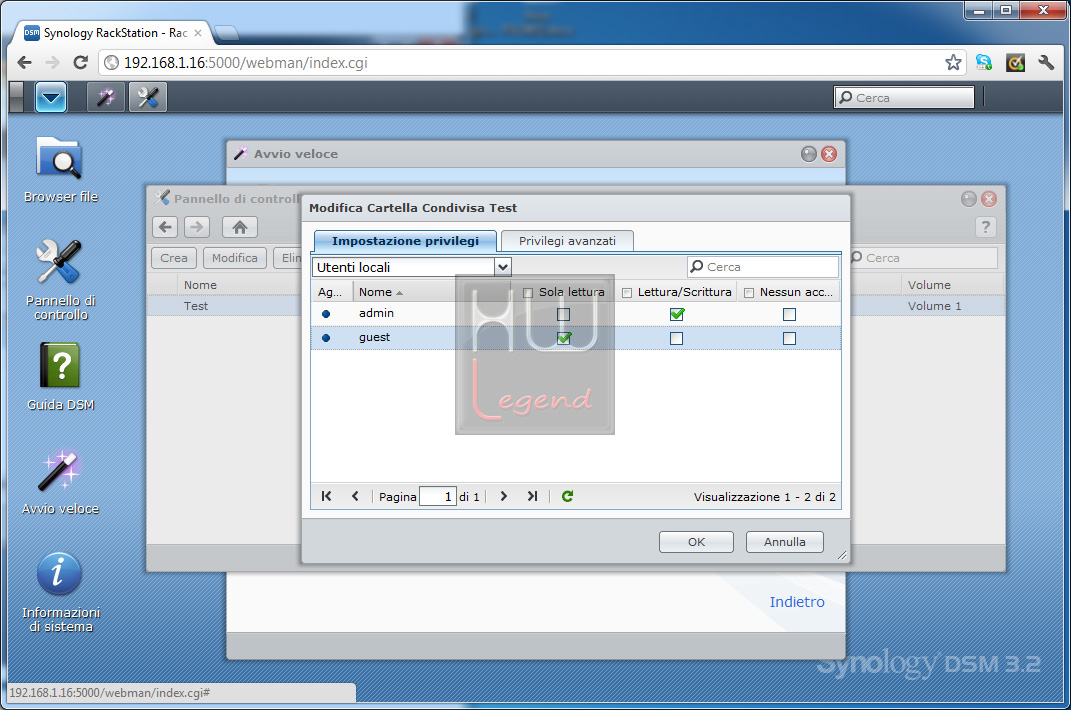Toggle Sola lettura for admin
This screenshot has height=710, width=1071.
[564, 314]
